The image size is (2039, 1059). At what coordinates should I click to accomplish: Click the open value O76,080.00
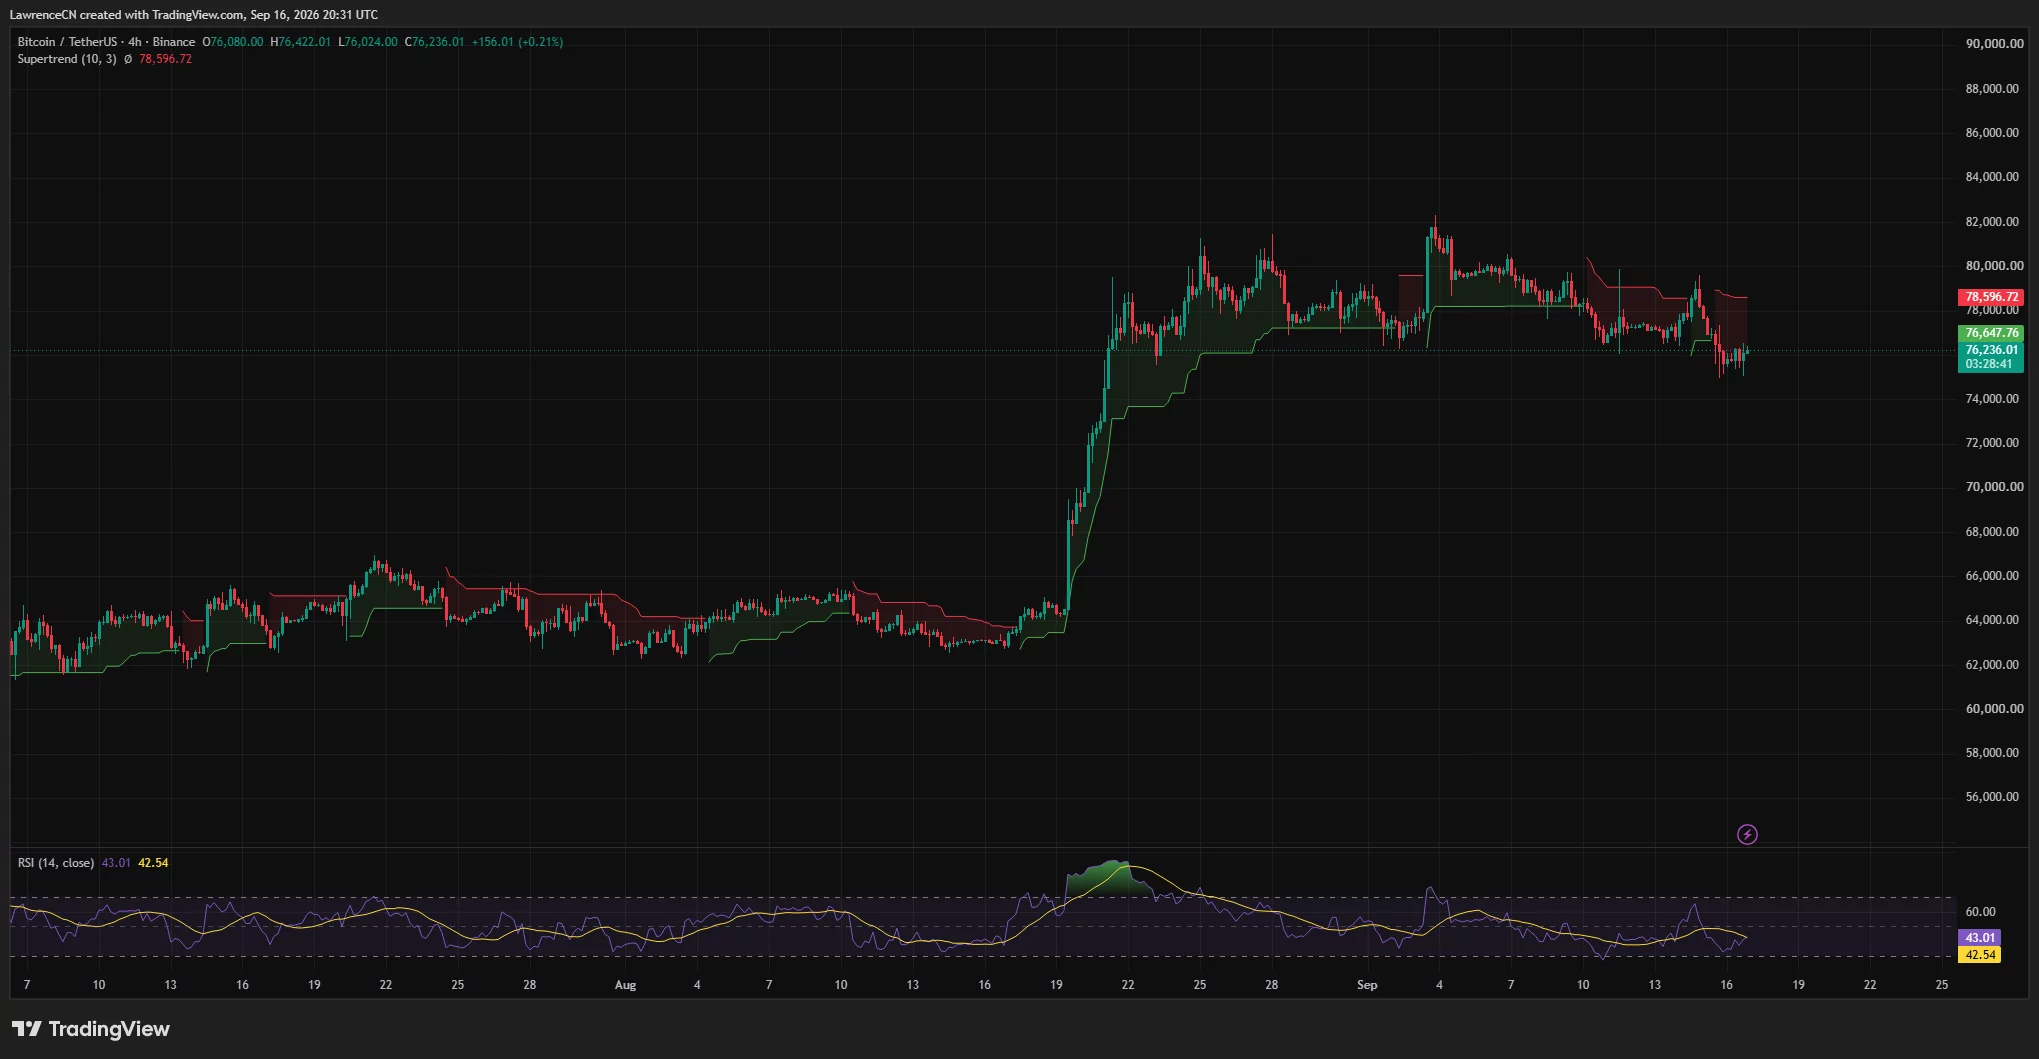click(233, 42)
